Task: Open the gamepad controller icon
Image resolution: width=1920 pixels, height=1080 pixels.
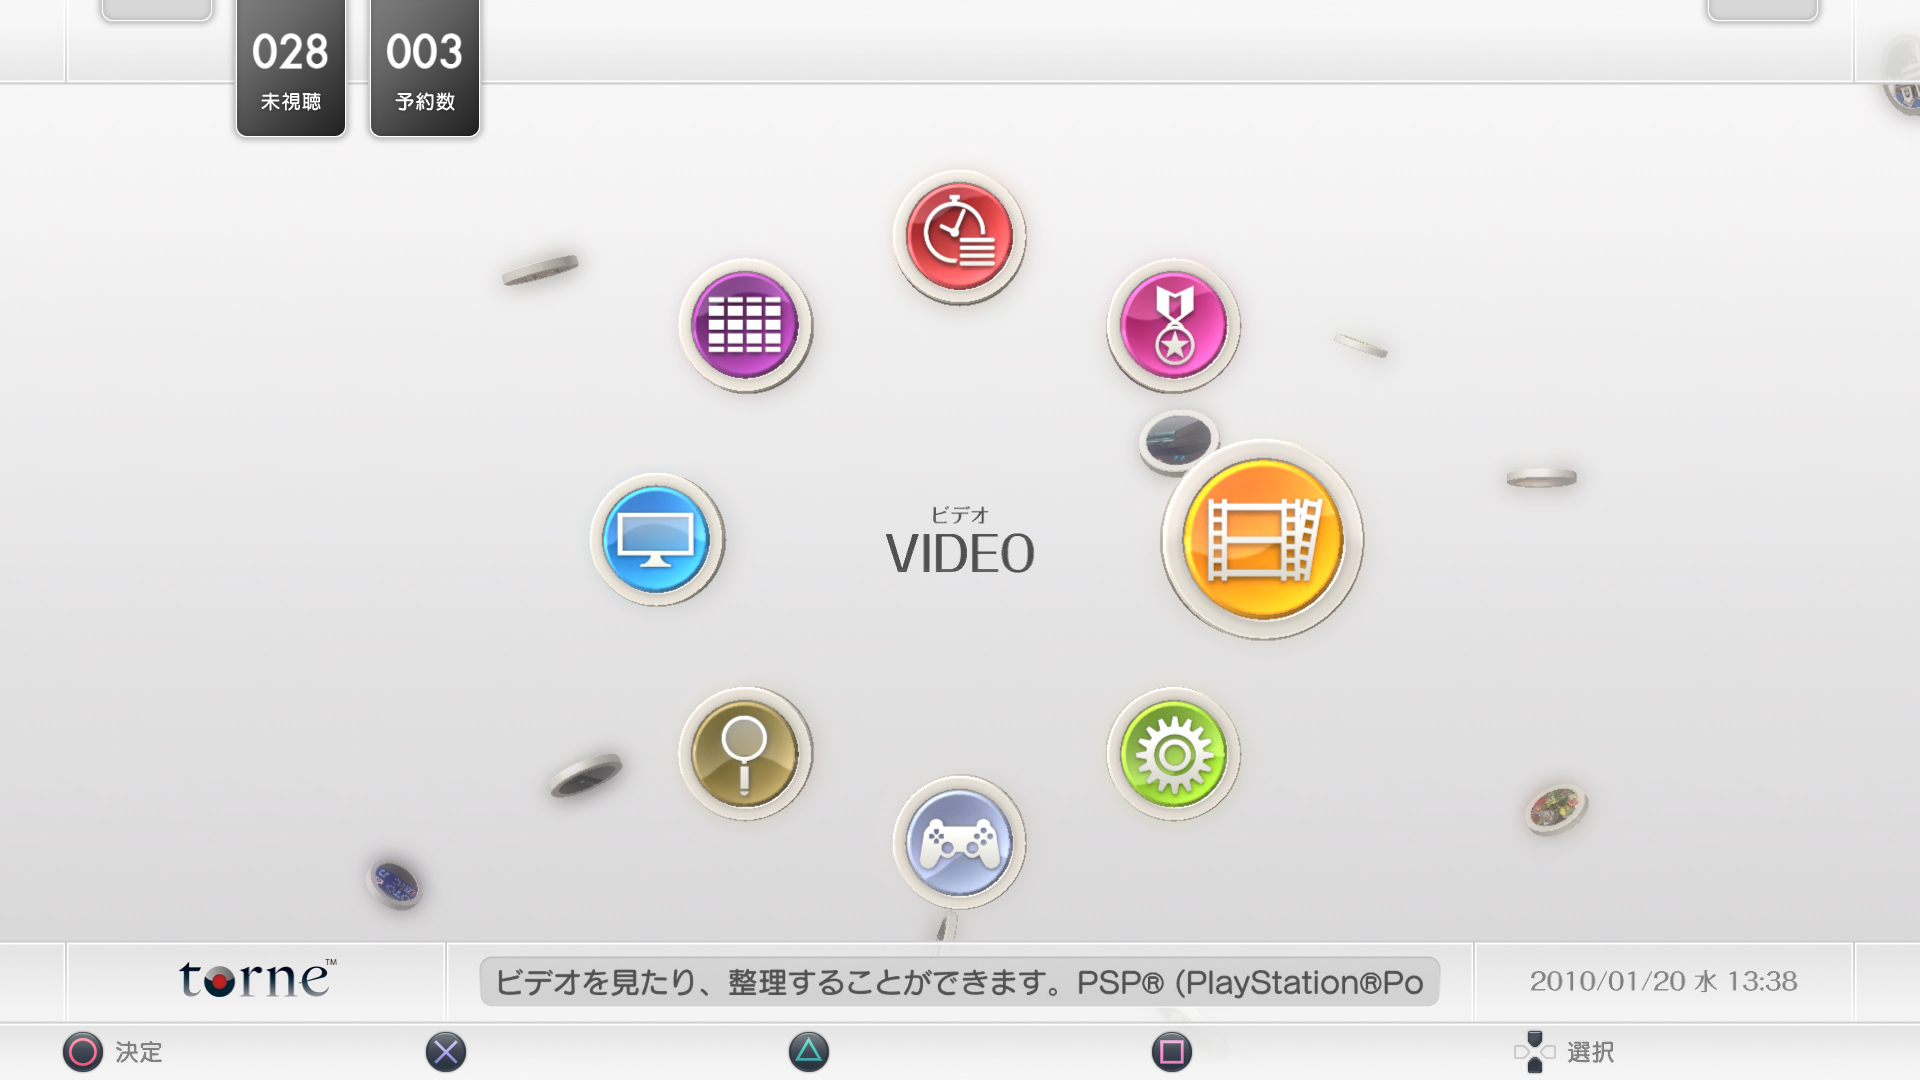Action: click(x=959, y=843)
